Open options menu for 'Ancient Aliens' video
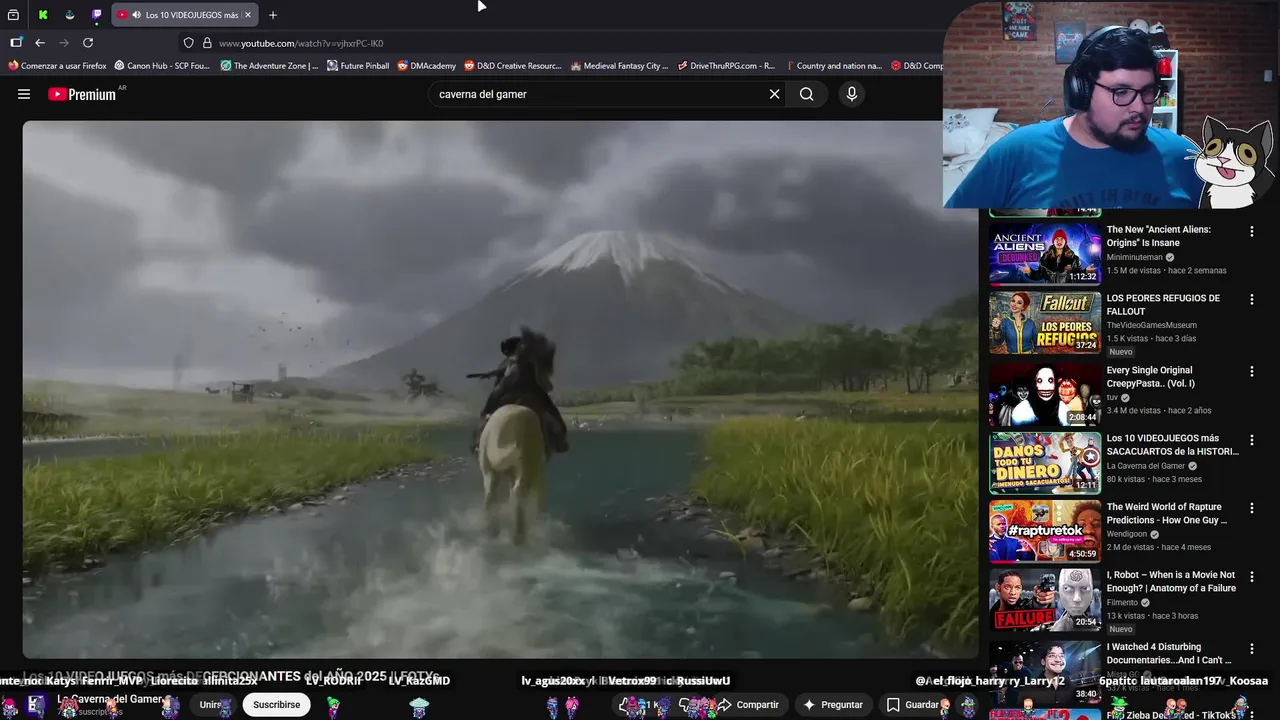Image resolution: width=1280 pixels, height=720 pixels. (x=1251, y=231)
